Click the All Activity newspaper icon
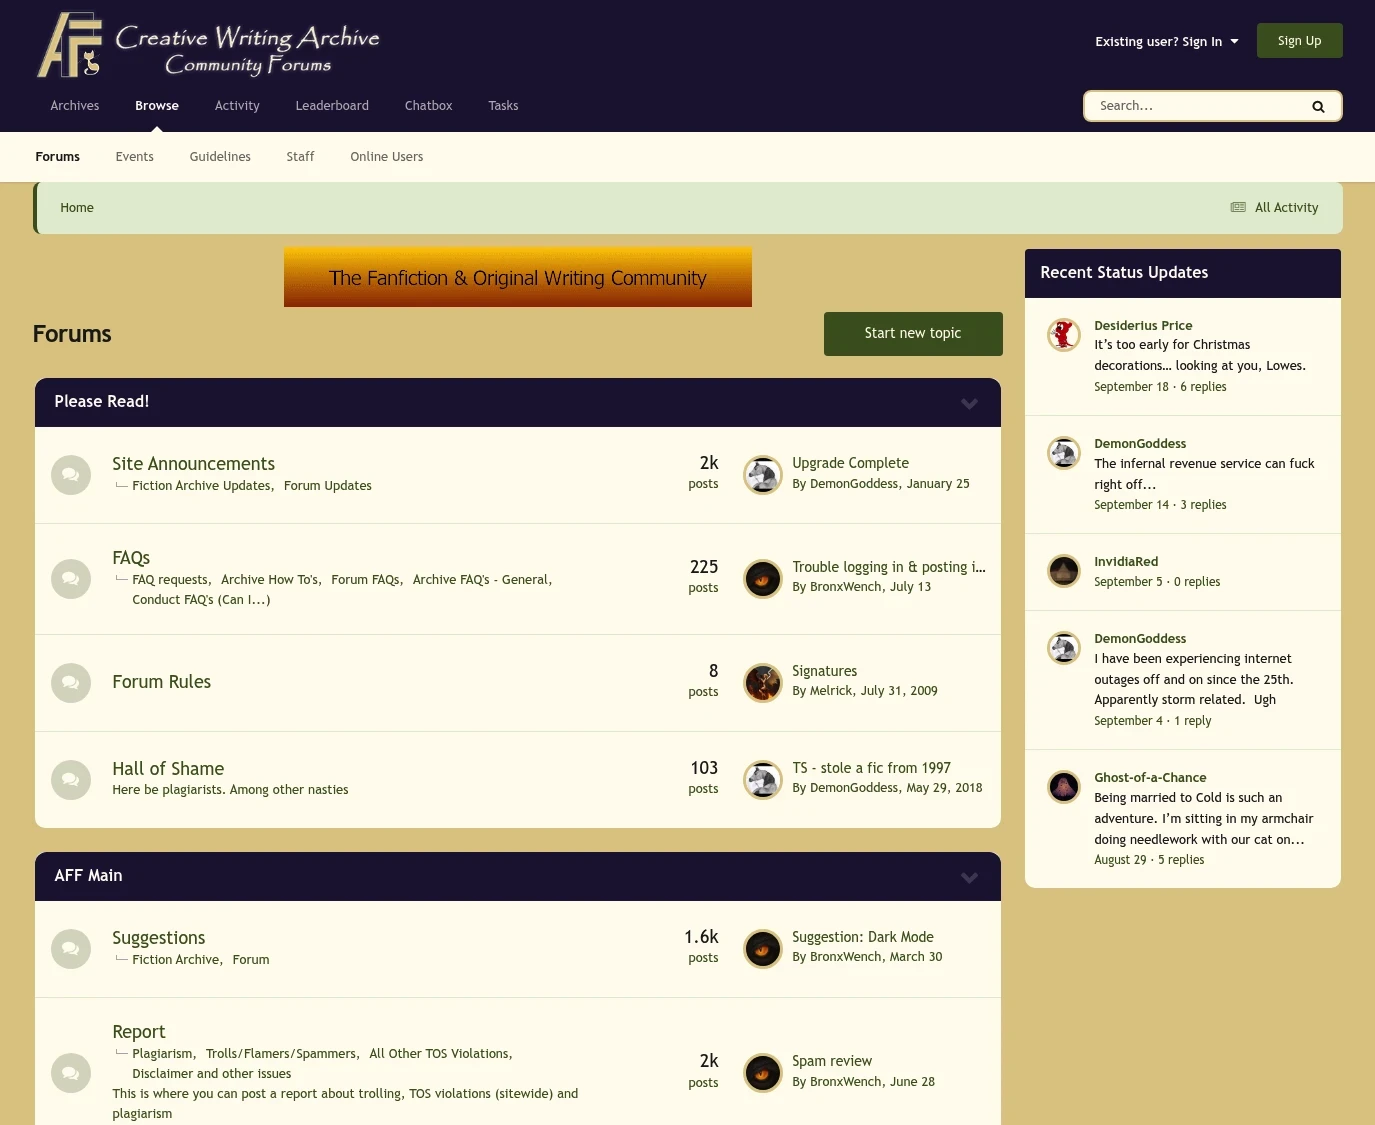 1238,208
